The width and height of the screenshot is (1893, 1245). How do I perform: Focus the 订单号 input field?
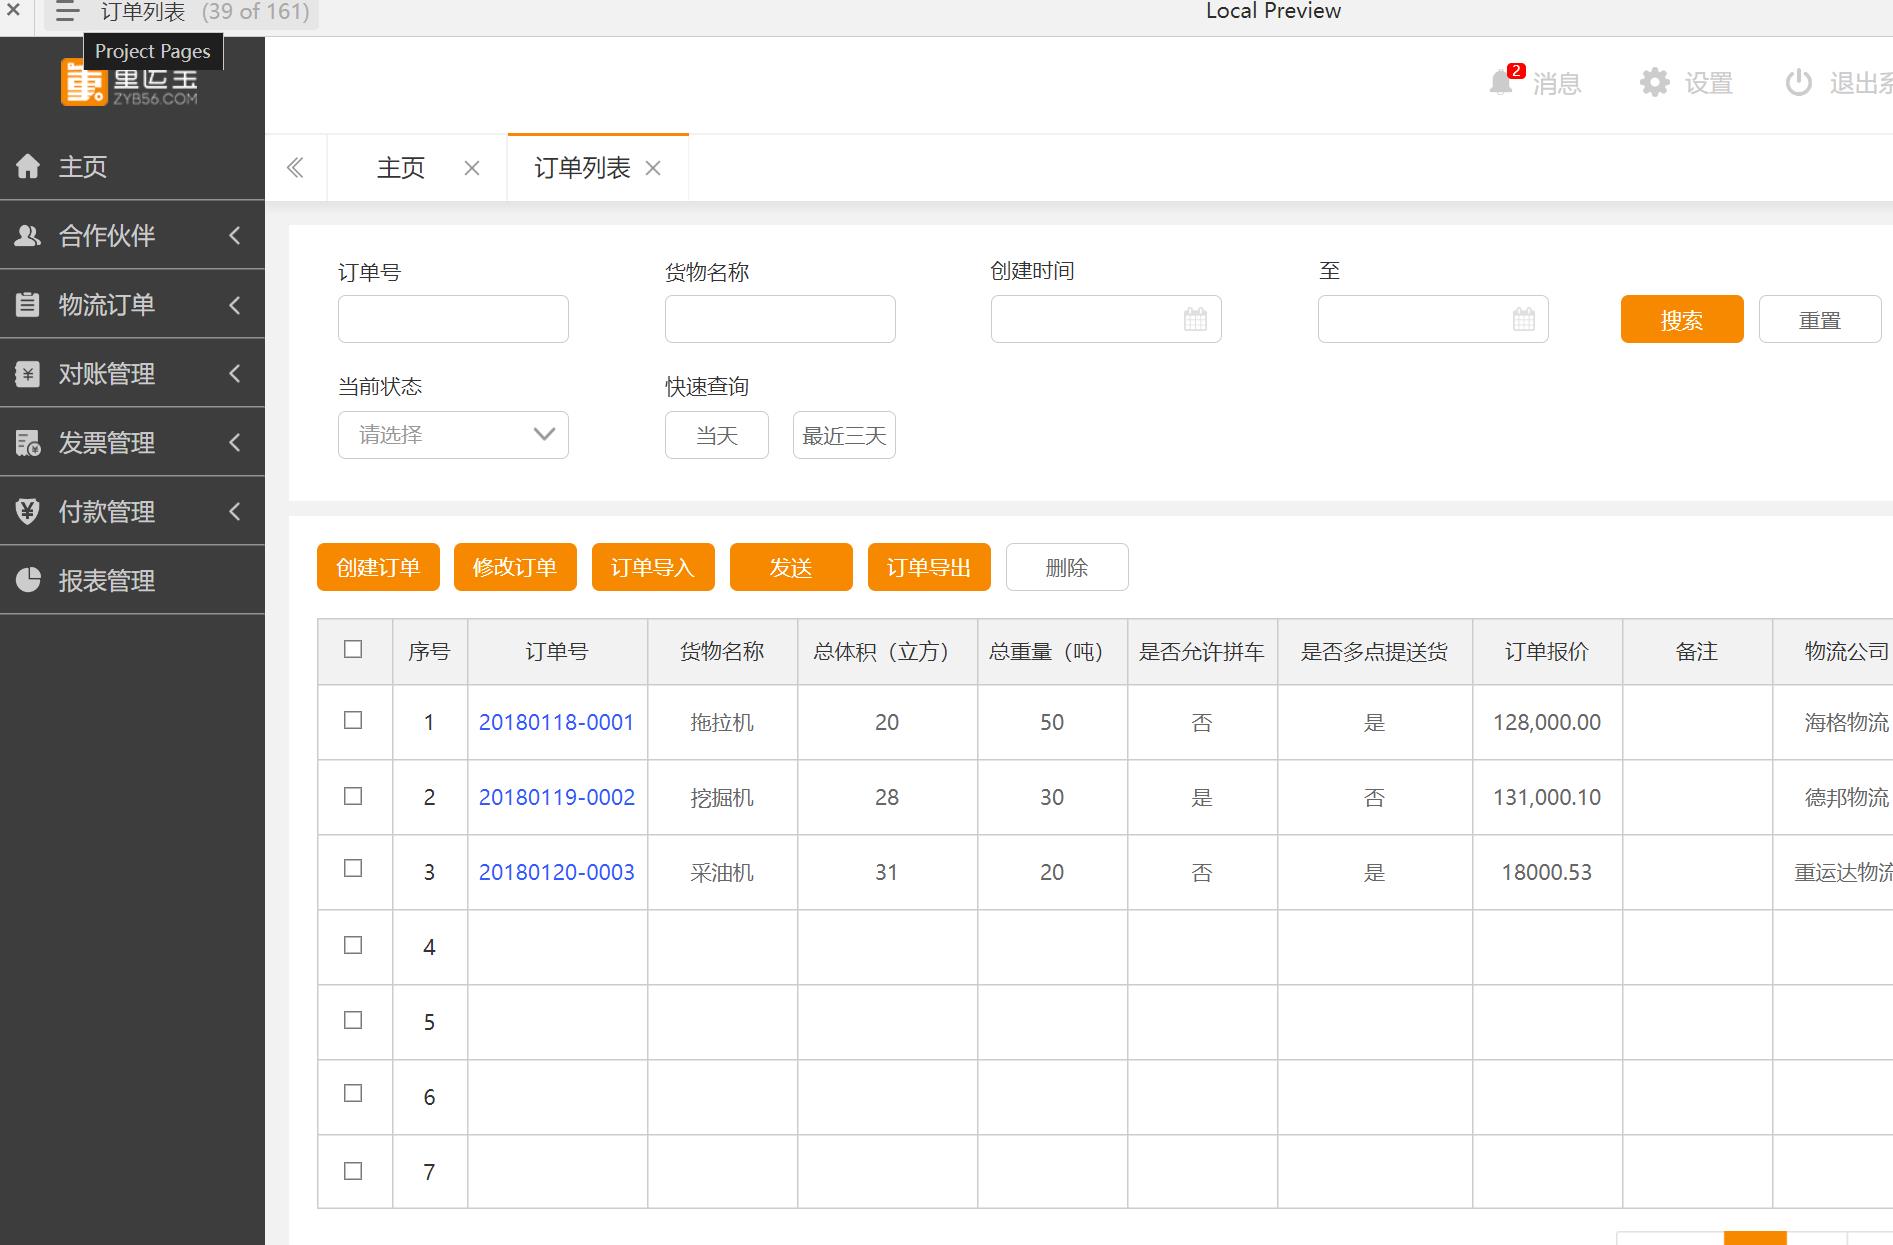[453, 319]
